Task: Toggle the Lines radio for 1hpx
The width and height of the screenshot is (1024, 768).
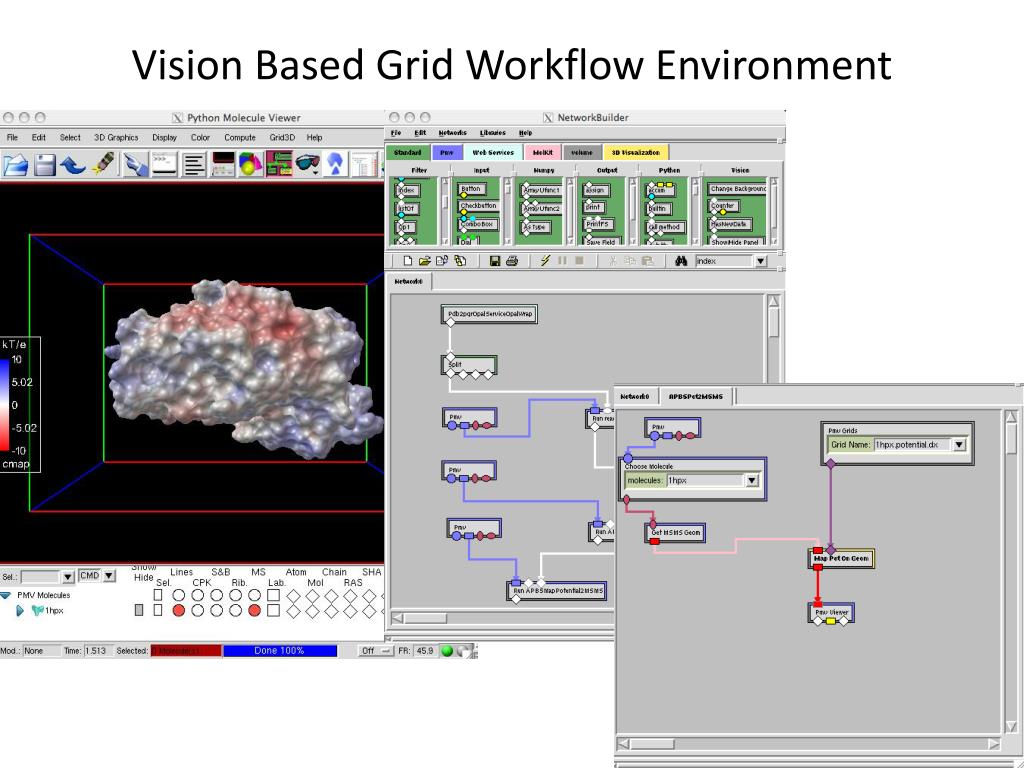Action: coord(178,611)
